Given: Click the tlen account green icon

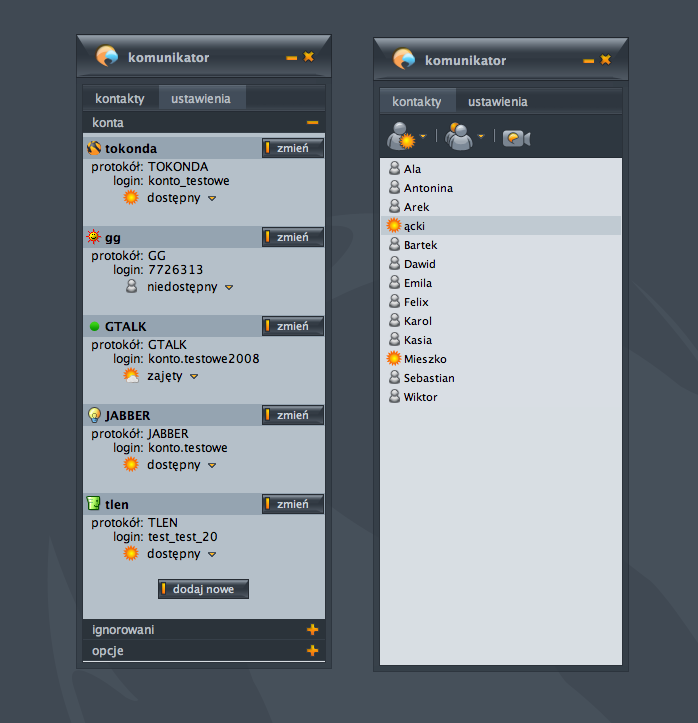Looking at the screenshot, I should (x=94, y=503).
